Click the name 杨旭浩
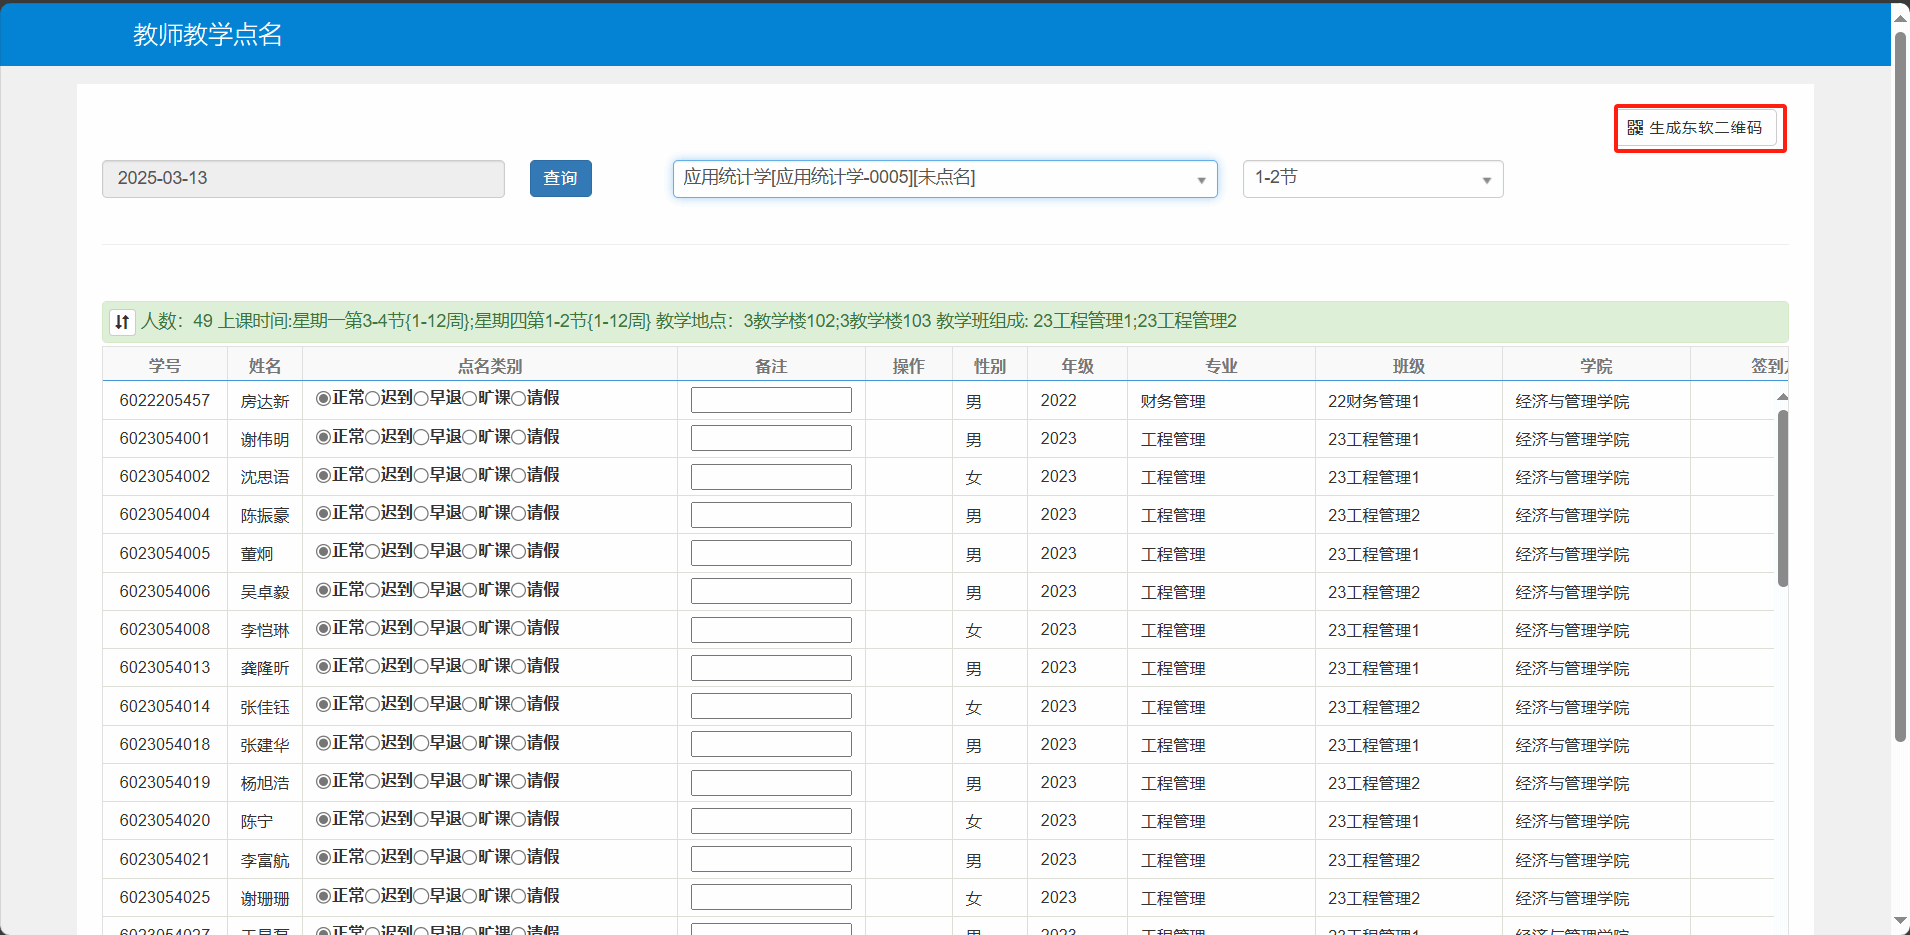Viewport: 1910px width, 935px height. pos(265,783)
